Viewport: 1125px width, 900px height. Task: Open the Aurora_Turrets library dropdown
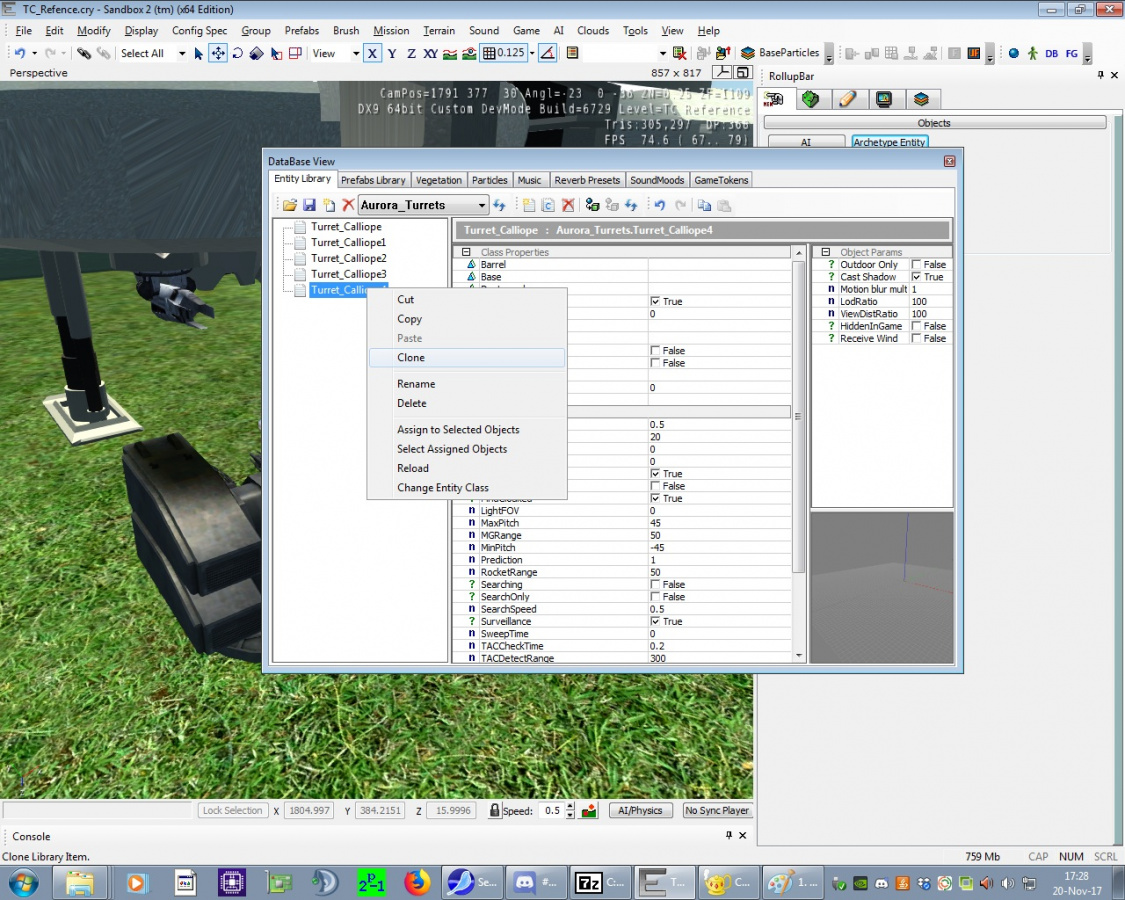point(482,205)
